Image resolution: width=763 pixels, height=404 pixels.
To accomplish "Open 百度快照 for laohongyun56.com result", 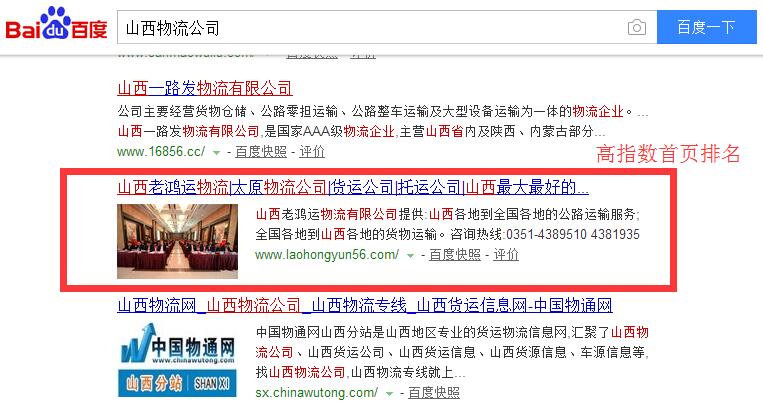I will coord(454,255).
